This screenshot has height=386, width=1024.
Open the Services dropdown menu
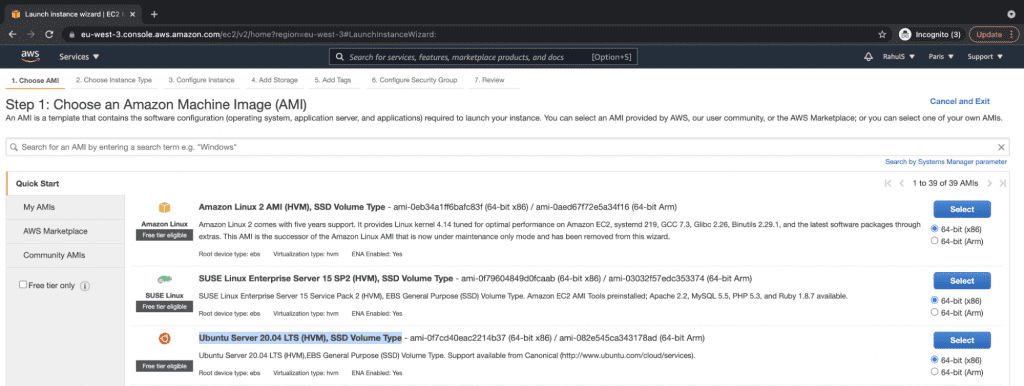[79, 57]
